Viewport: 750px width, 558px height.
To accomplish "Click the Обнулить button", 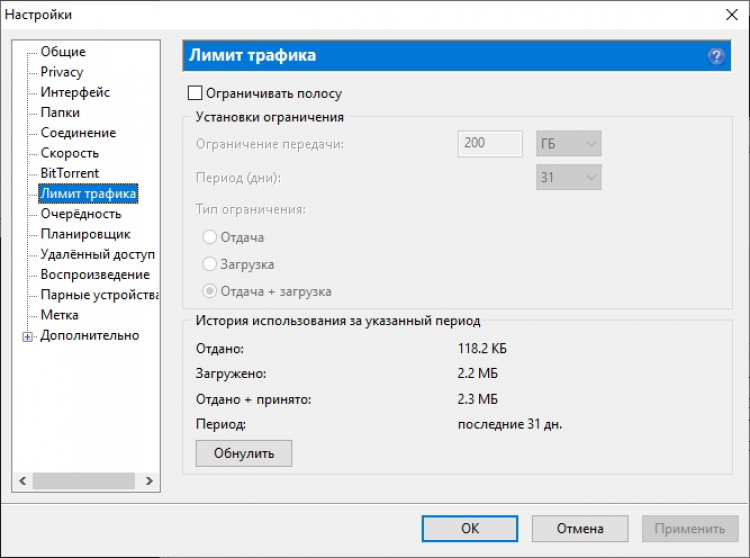I will pyautogui.click(x=243, y=453).
